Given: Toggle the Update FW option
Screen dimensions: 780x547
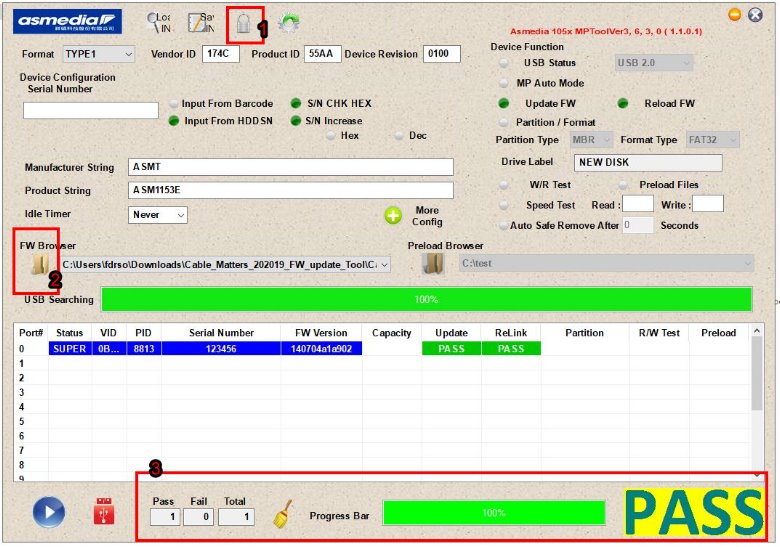Looking at the screenshot, I should coord(503,103).
